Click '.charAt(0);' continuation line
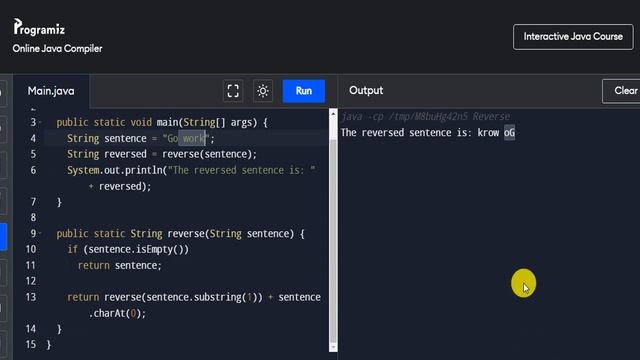The height and width of the screenshot is (360, 640). (117, 313)
